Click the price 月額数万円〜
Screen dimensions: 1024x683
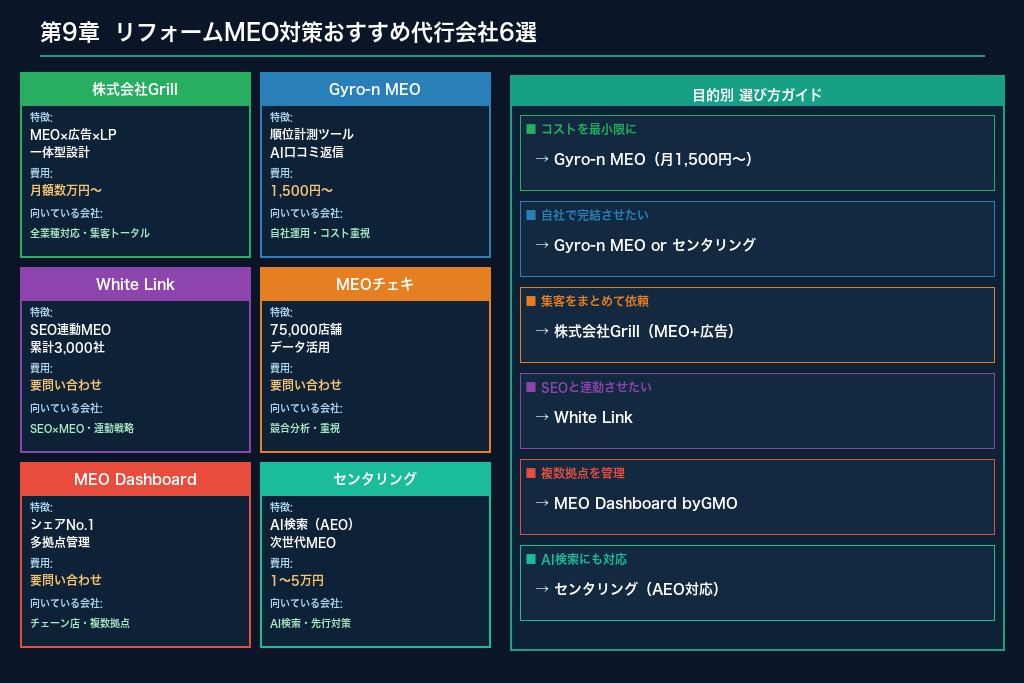[66, 191]
